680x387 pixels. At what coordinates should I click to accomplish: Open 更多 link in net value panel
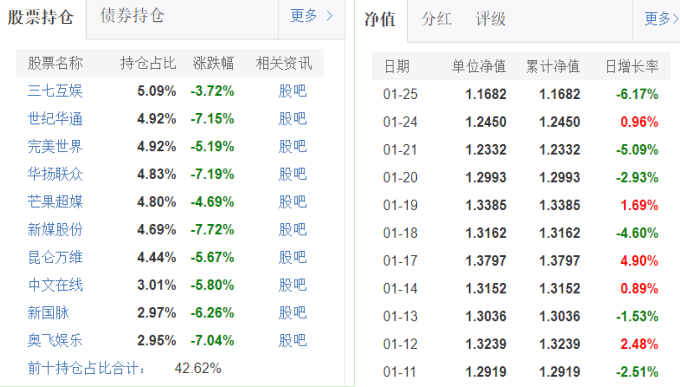point(661,19)
